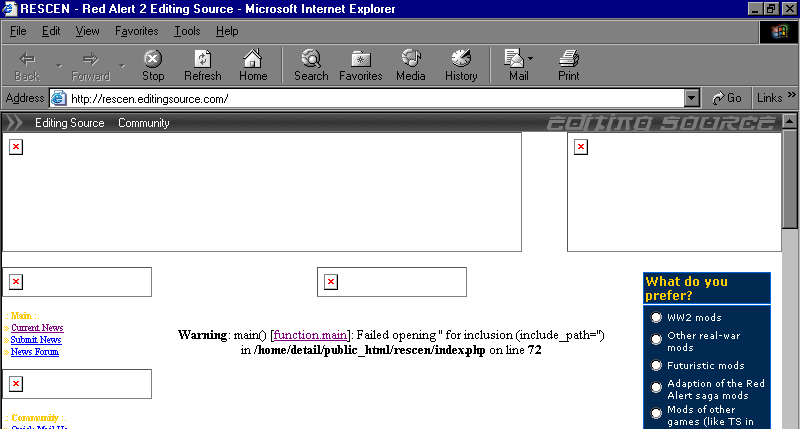
Task: Print the current page
Action: click(568, 66)
